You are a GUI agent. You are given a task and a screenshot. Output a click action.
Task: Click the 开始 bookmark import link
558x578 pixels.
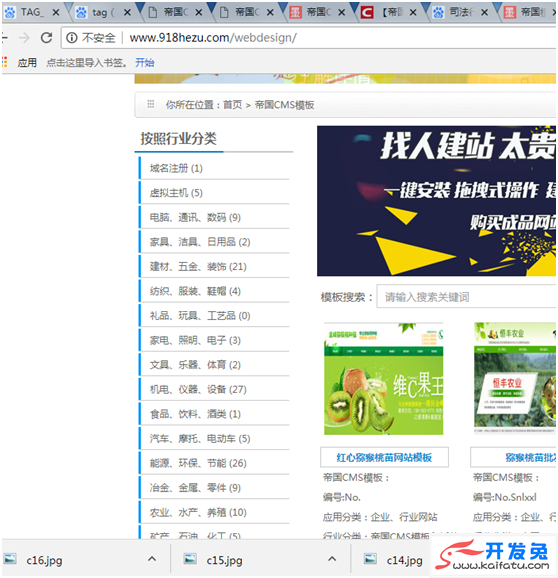[144, 63]
